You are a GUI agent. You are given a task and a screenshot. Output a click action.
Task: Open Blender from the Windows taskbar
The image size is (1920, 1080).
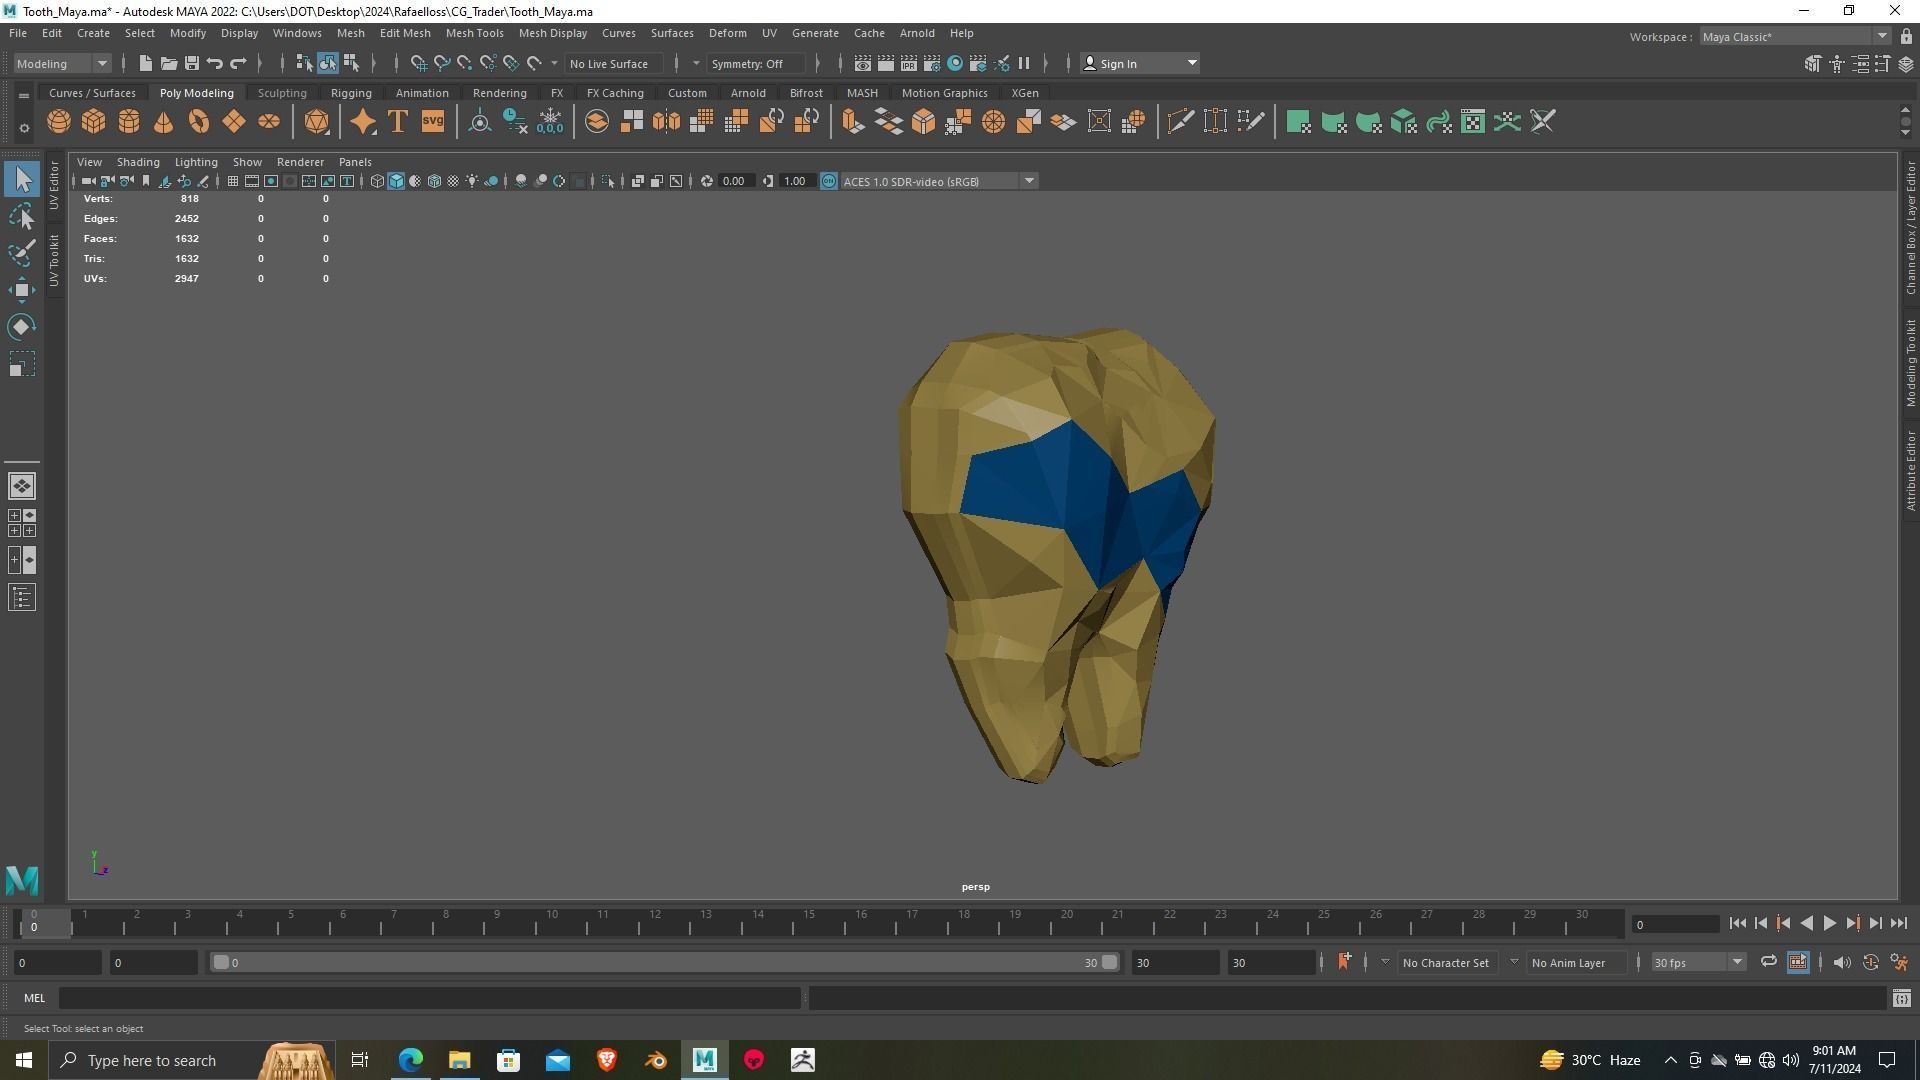click(656, 1060)
